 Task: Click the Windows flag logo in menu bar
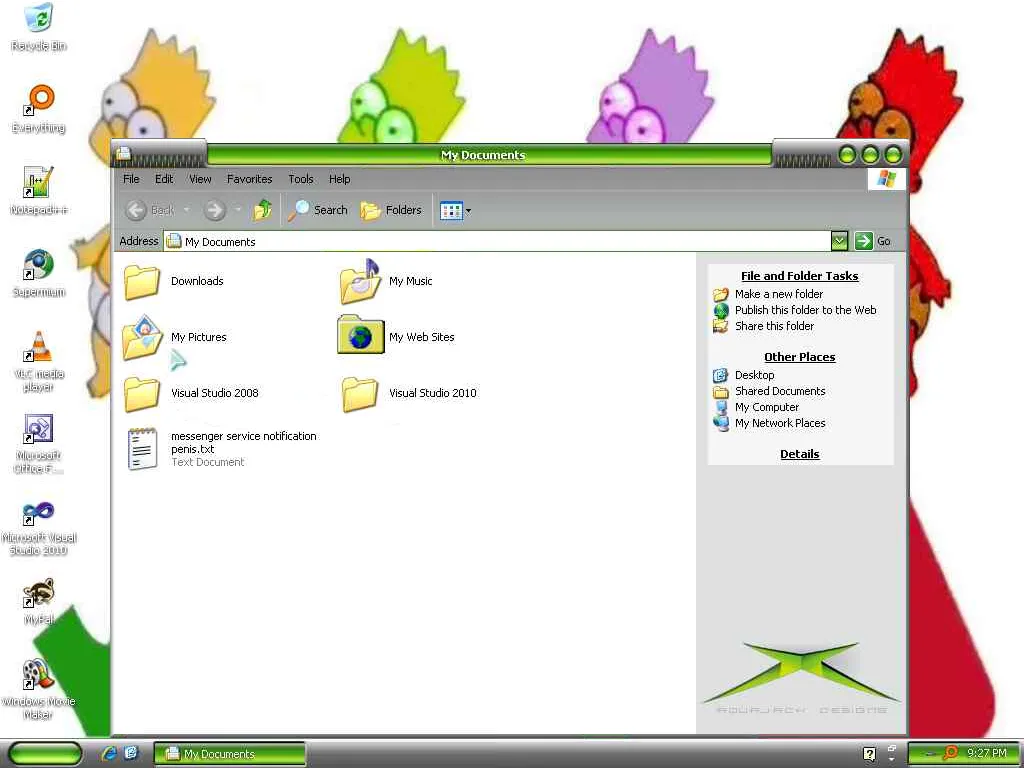point(886,178)
